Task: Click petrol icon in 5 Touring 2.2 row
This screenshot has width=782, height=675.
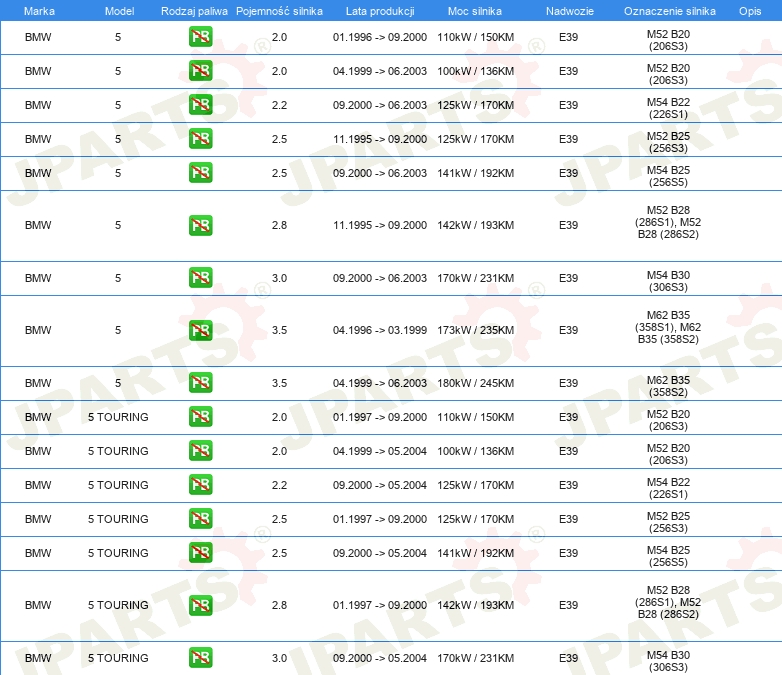Action: (x=200, y=485)
